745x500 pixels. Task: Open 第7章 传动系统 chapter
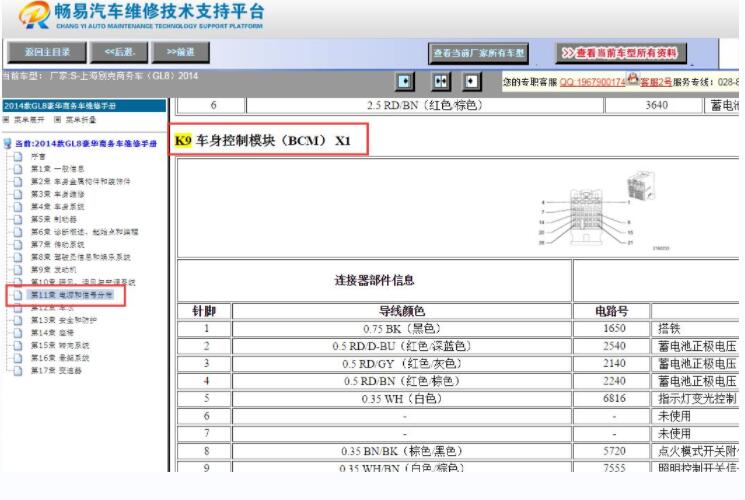57,244
